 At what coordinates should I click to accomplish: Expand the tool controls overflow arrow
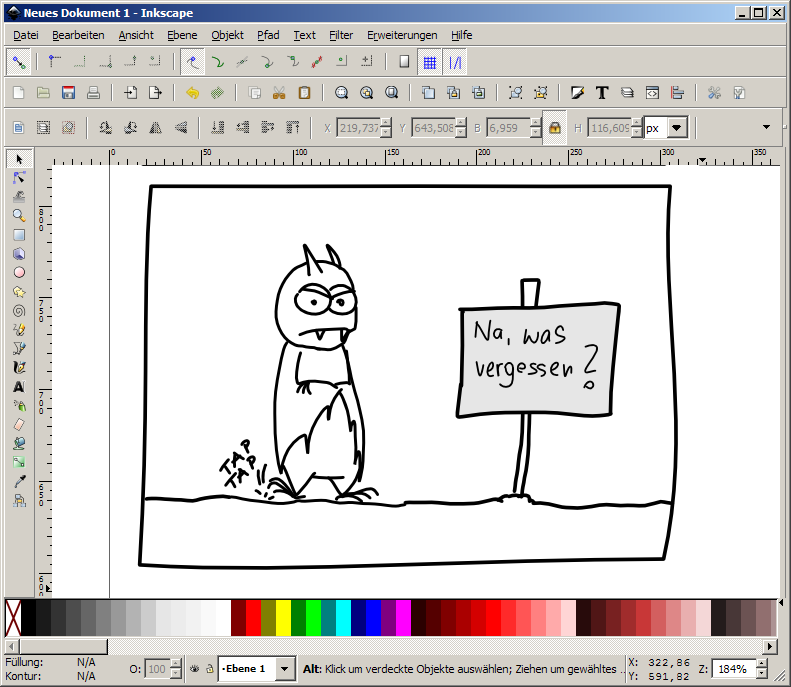point(767,127)
